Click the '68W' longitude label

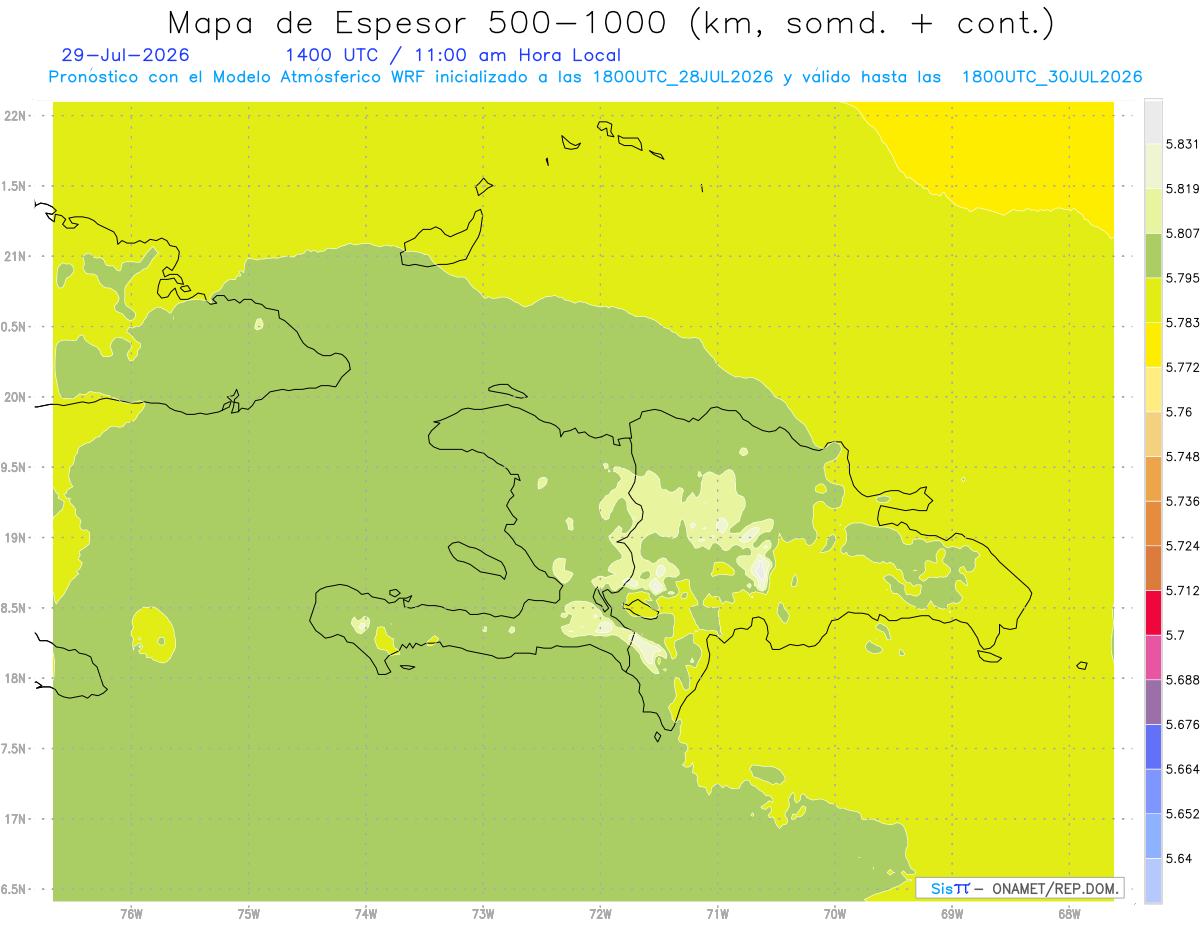click(x=1069, y=914)
